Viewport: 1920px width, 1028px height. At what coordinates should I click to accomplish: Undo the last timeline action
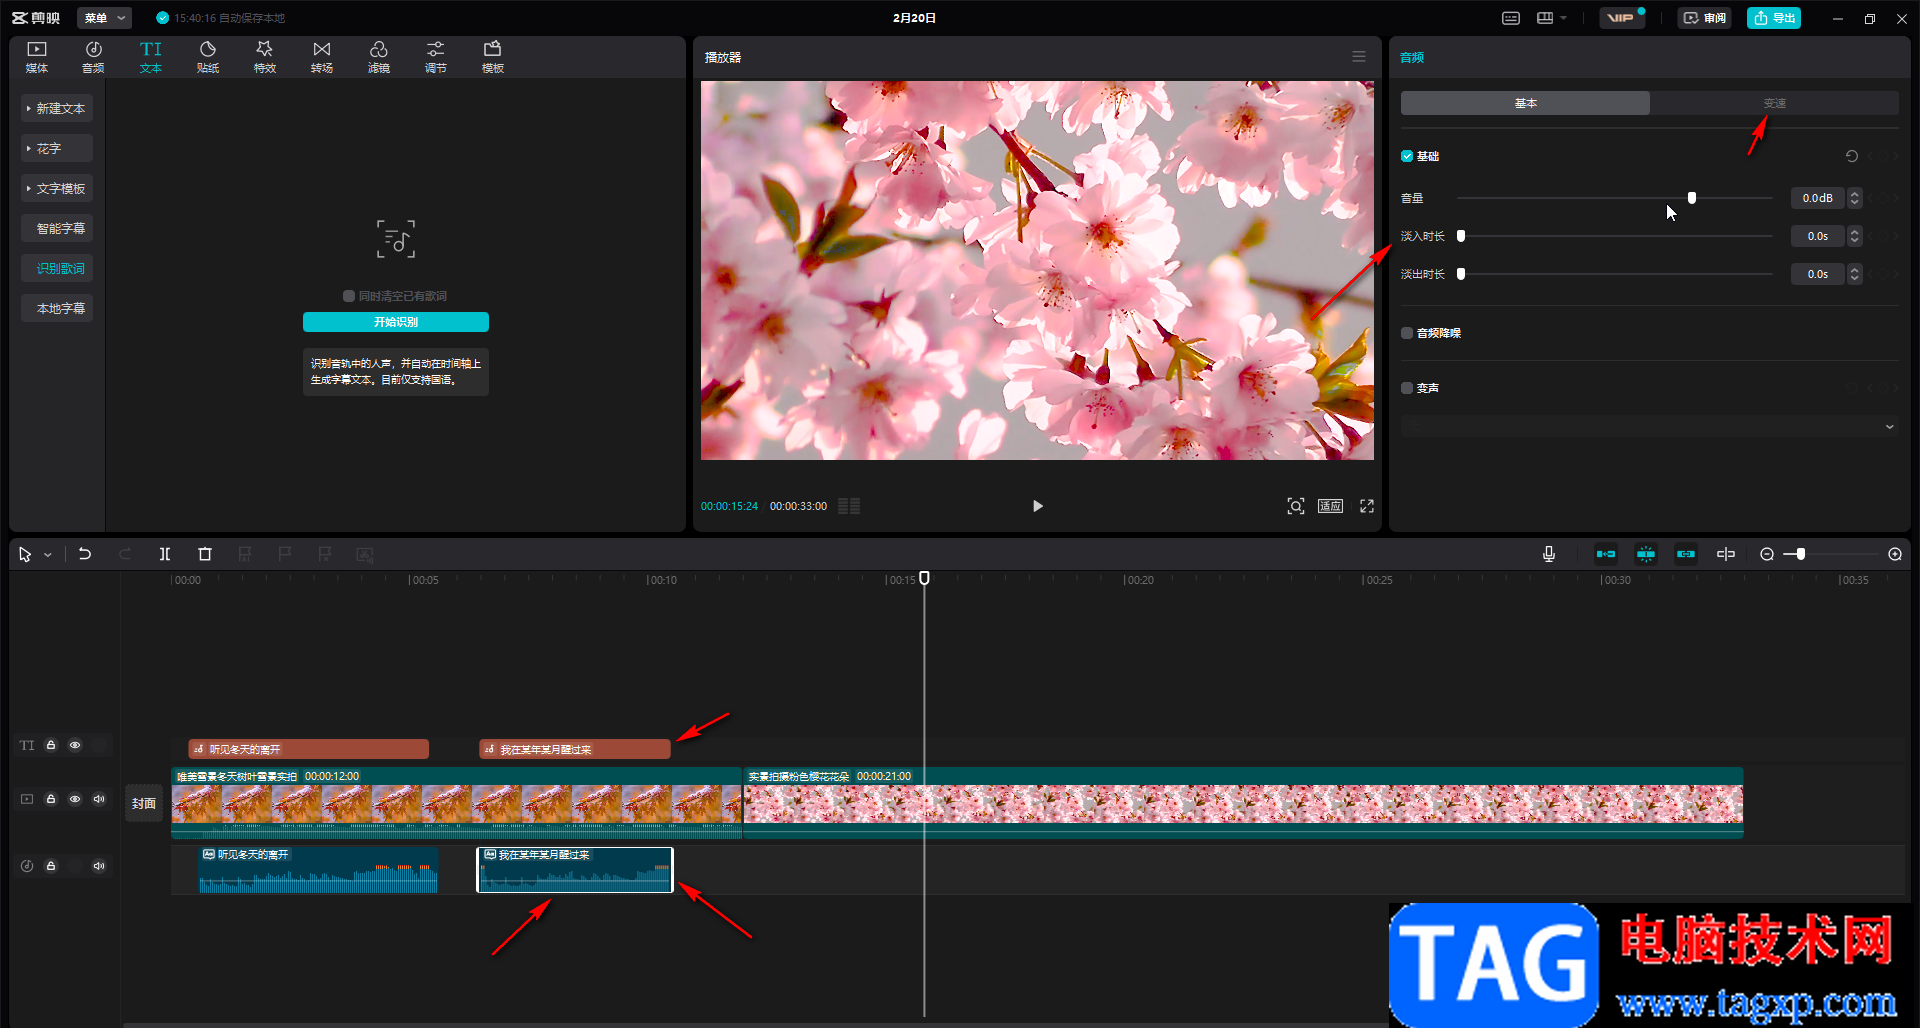coord(85,554)
